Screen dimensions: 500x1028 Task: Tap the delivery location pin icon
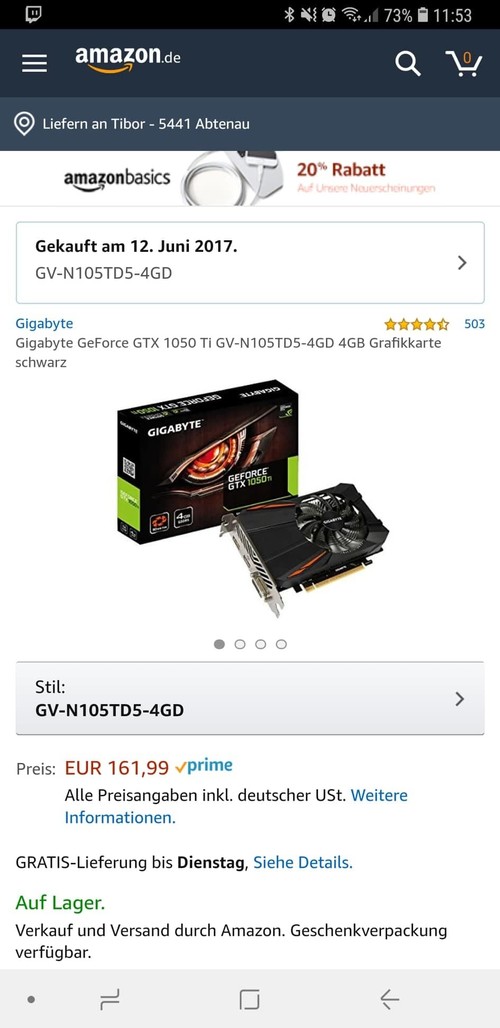(x=24, y=123)
